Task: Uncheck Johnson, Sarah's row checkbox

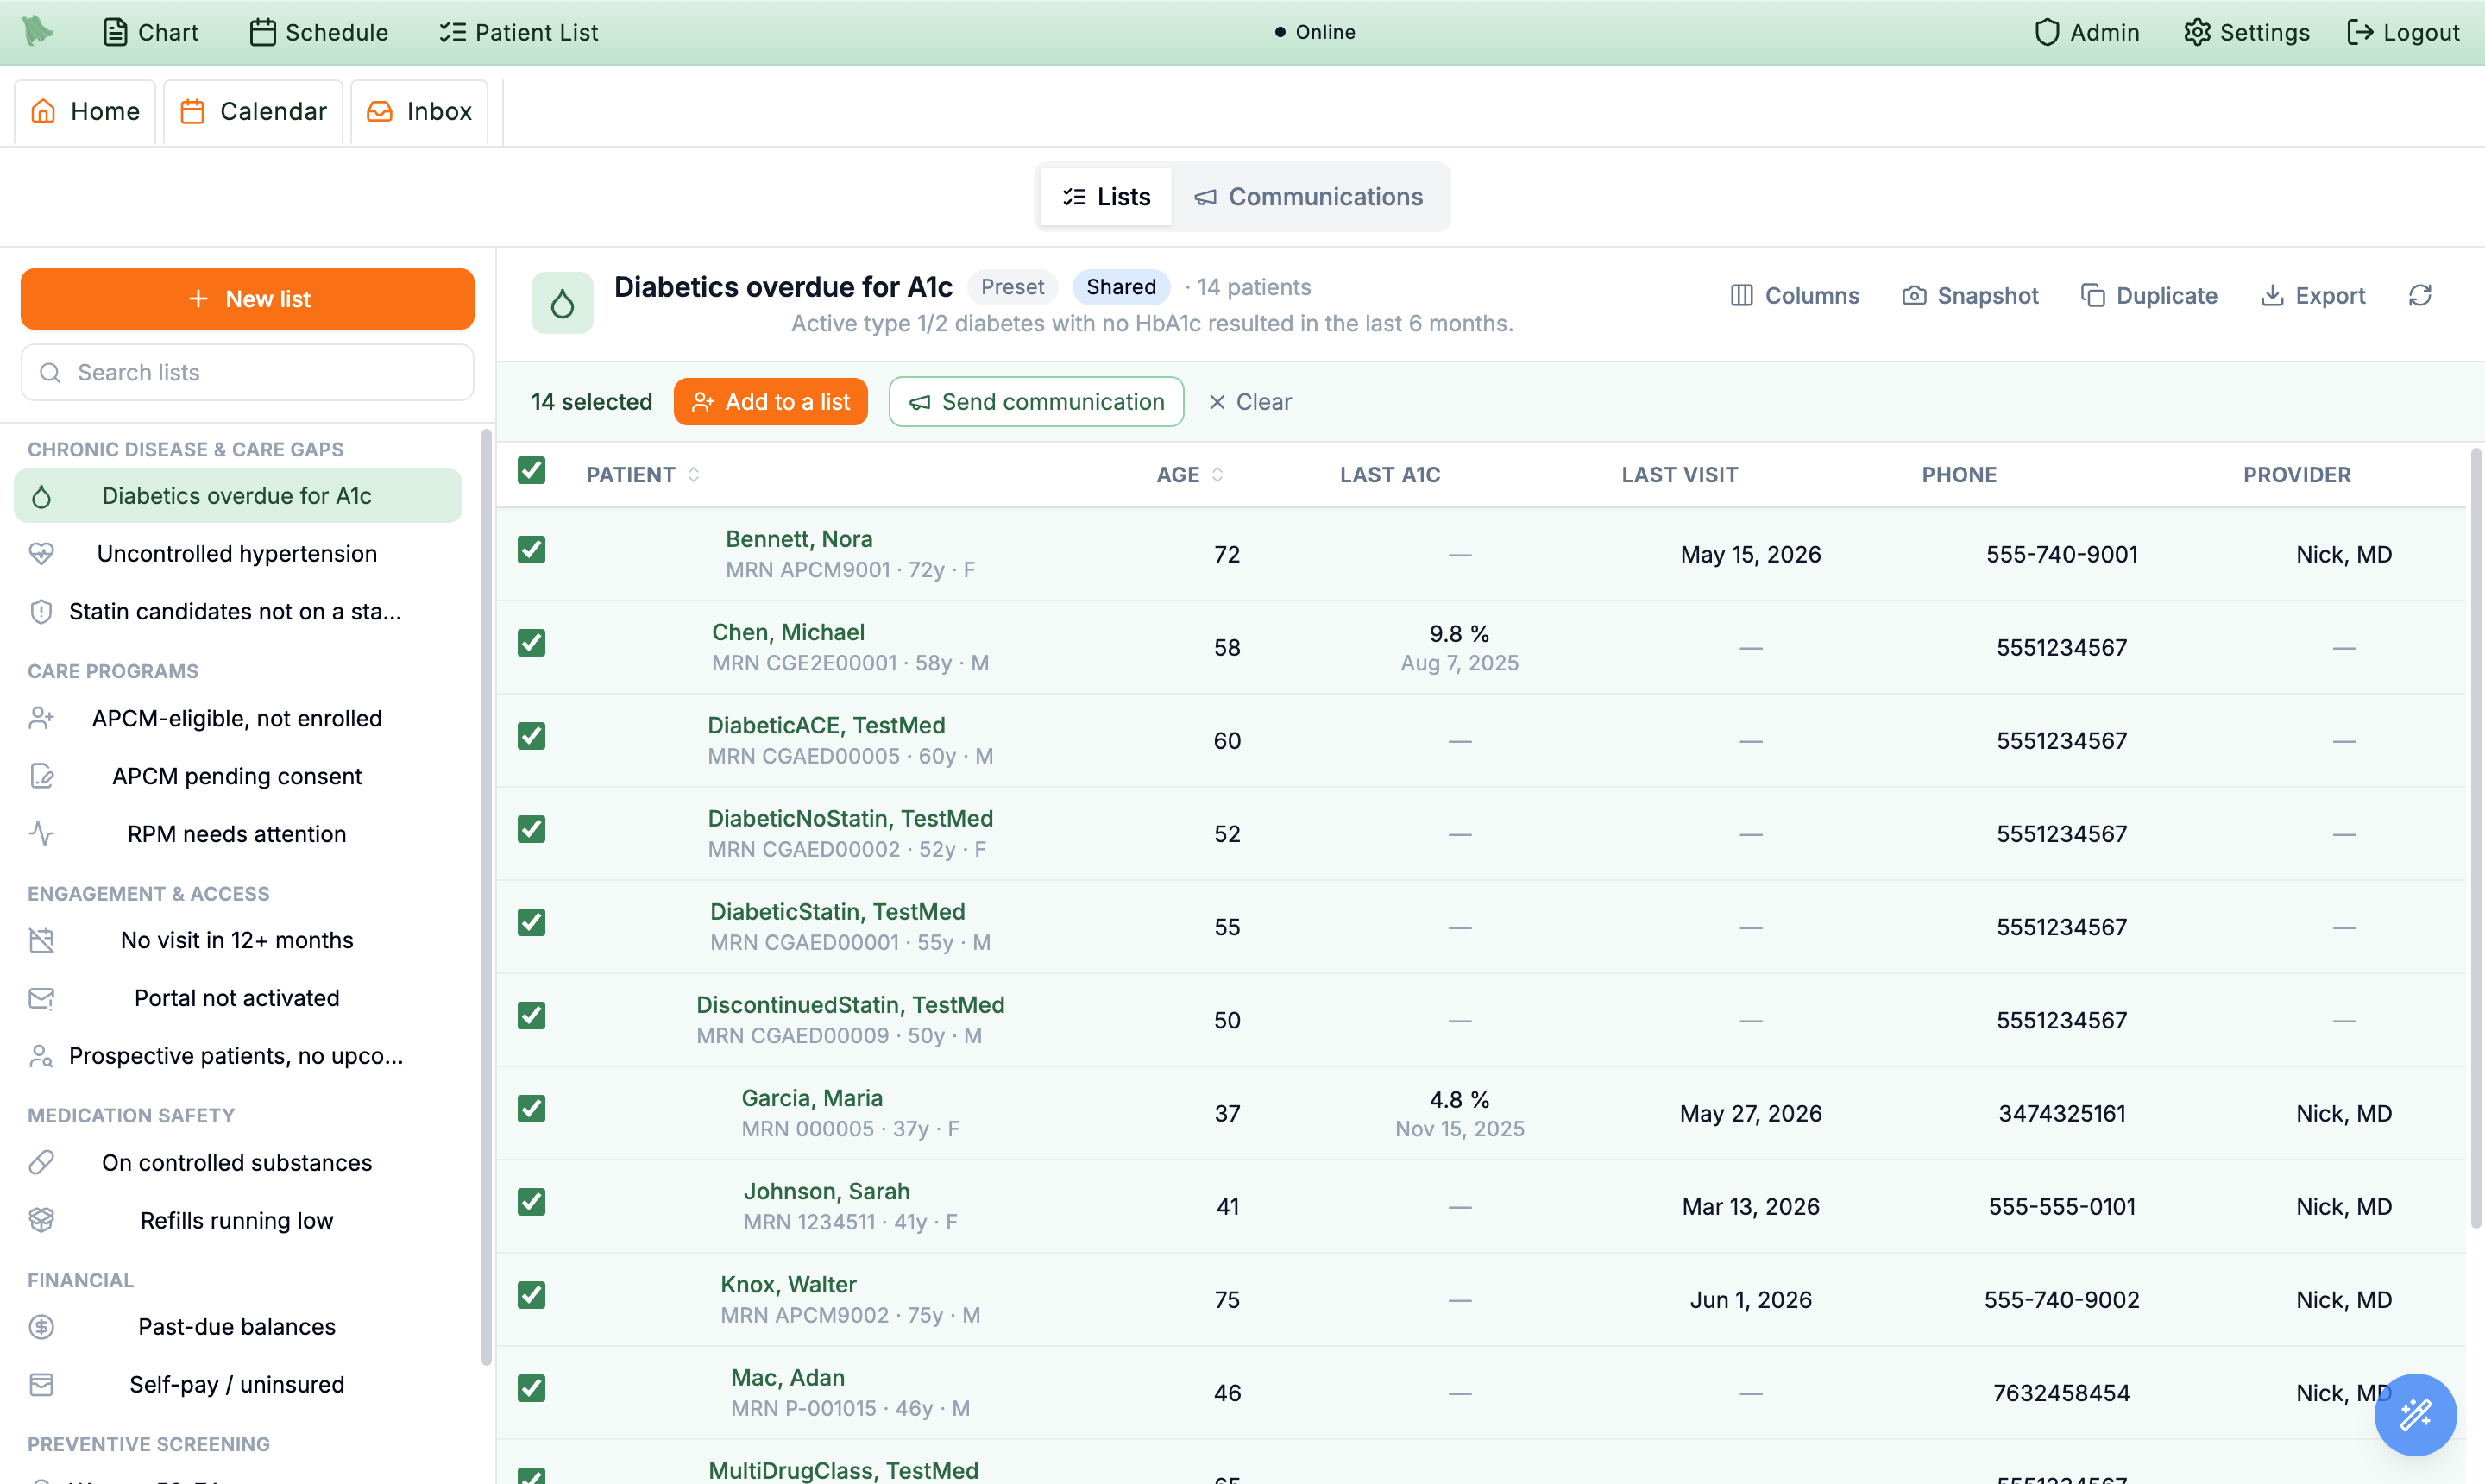Action: click(x=531, y=1201)
